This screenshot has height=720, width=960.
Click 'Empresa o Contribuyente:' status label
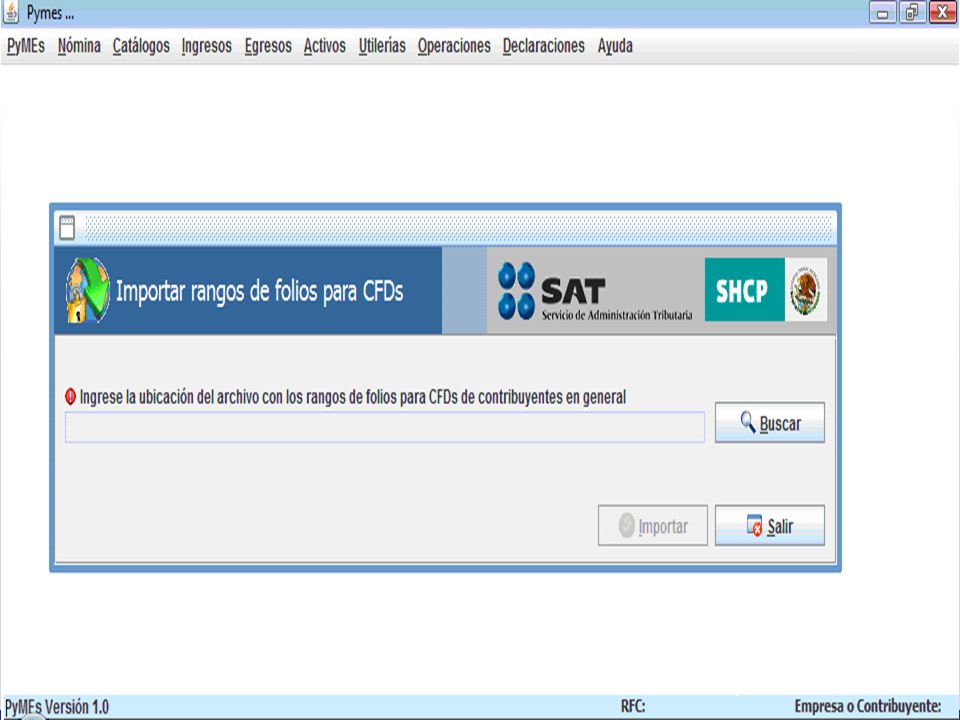(868, 706)
